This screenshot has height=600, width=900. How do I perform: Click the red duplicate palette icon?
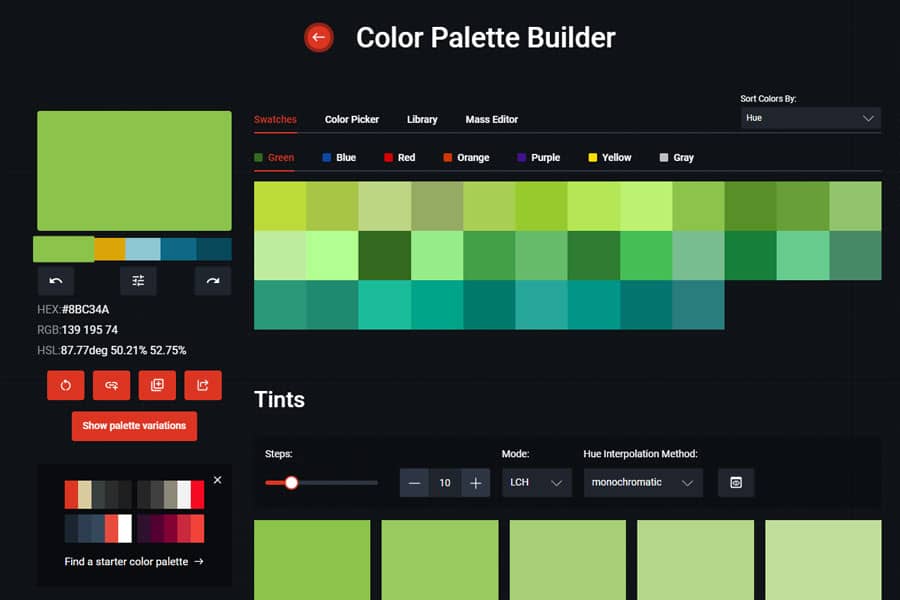click(x=157, y=385)
